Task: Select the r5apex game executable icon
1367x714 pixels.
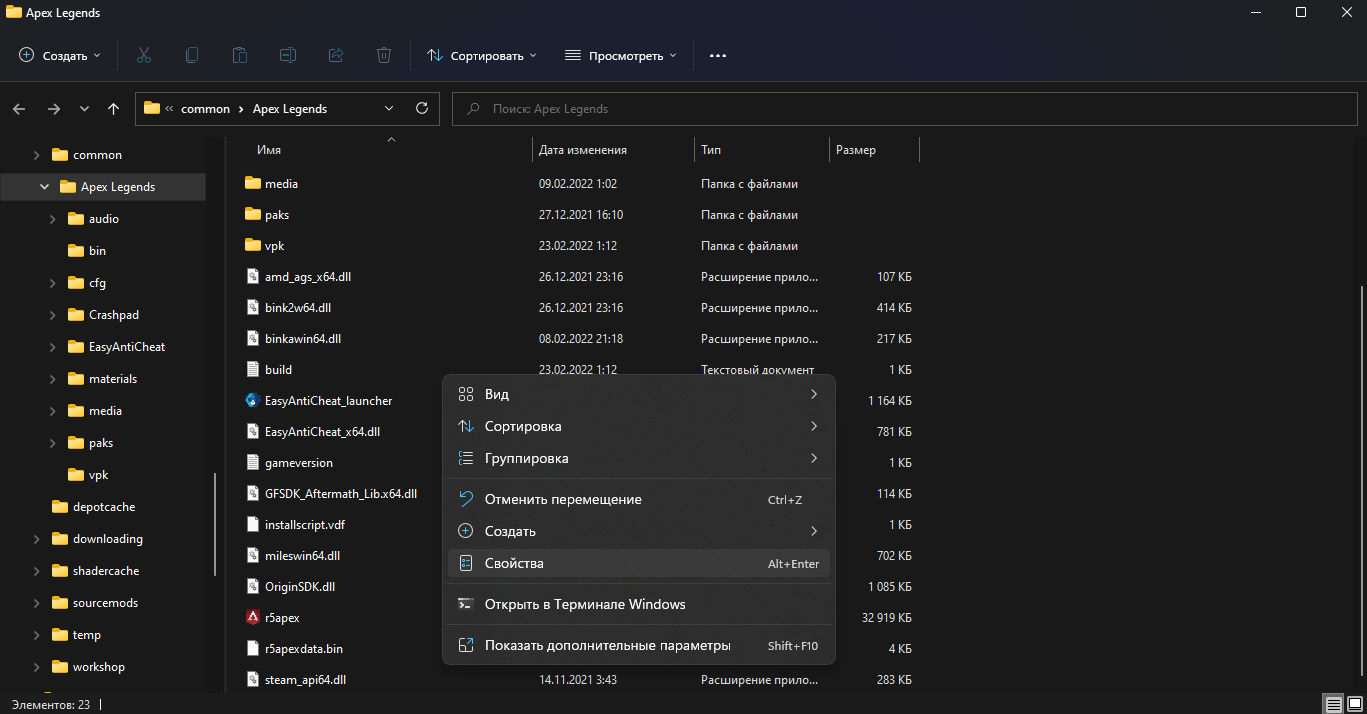Action: [253, 617]
